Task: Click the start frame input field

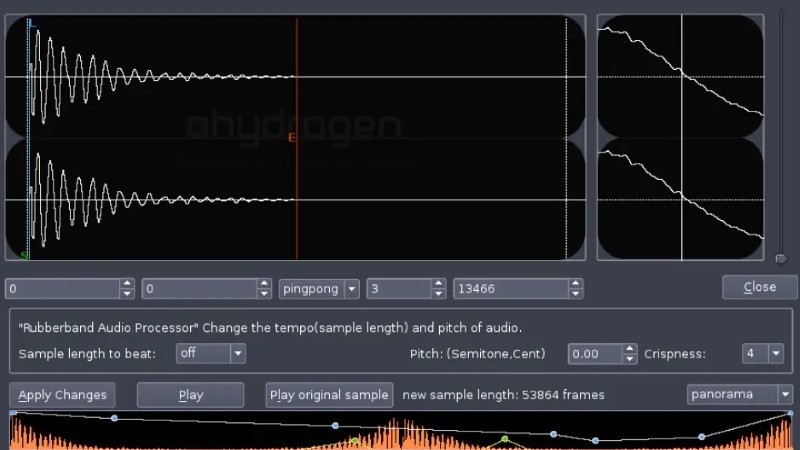Action: pyautogui.click(x=63, y=289)
